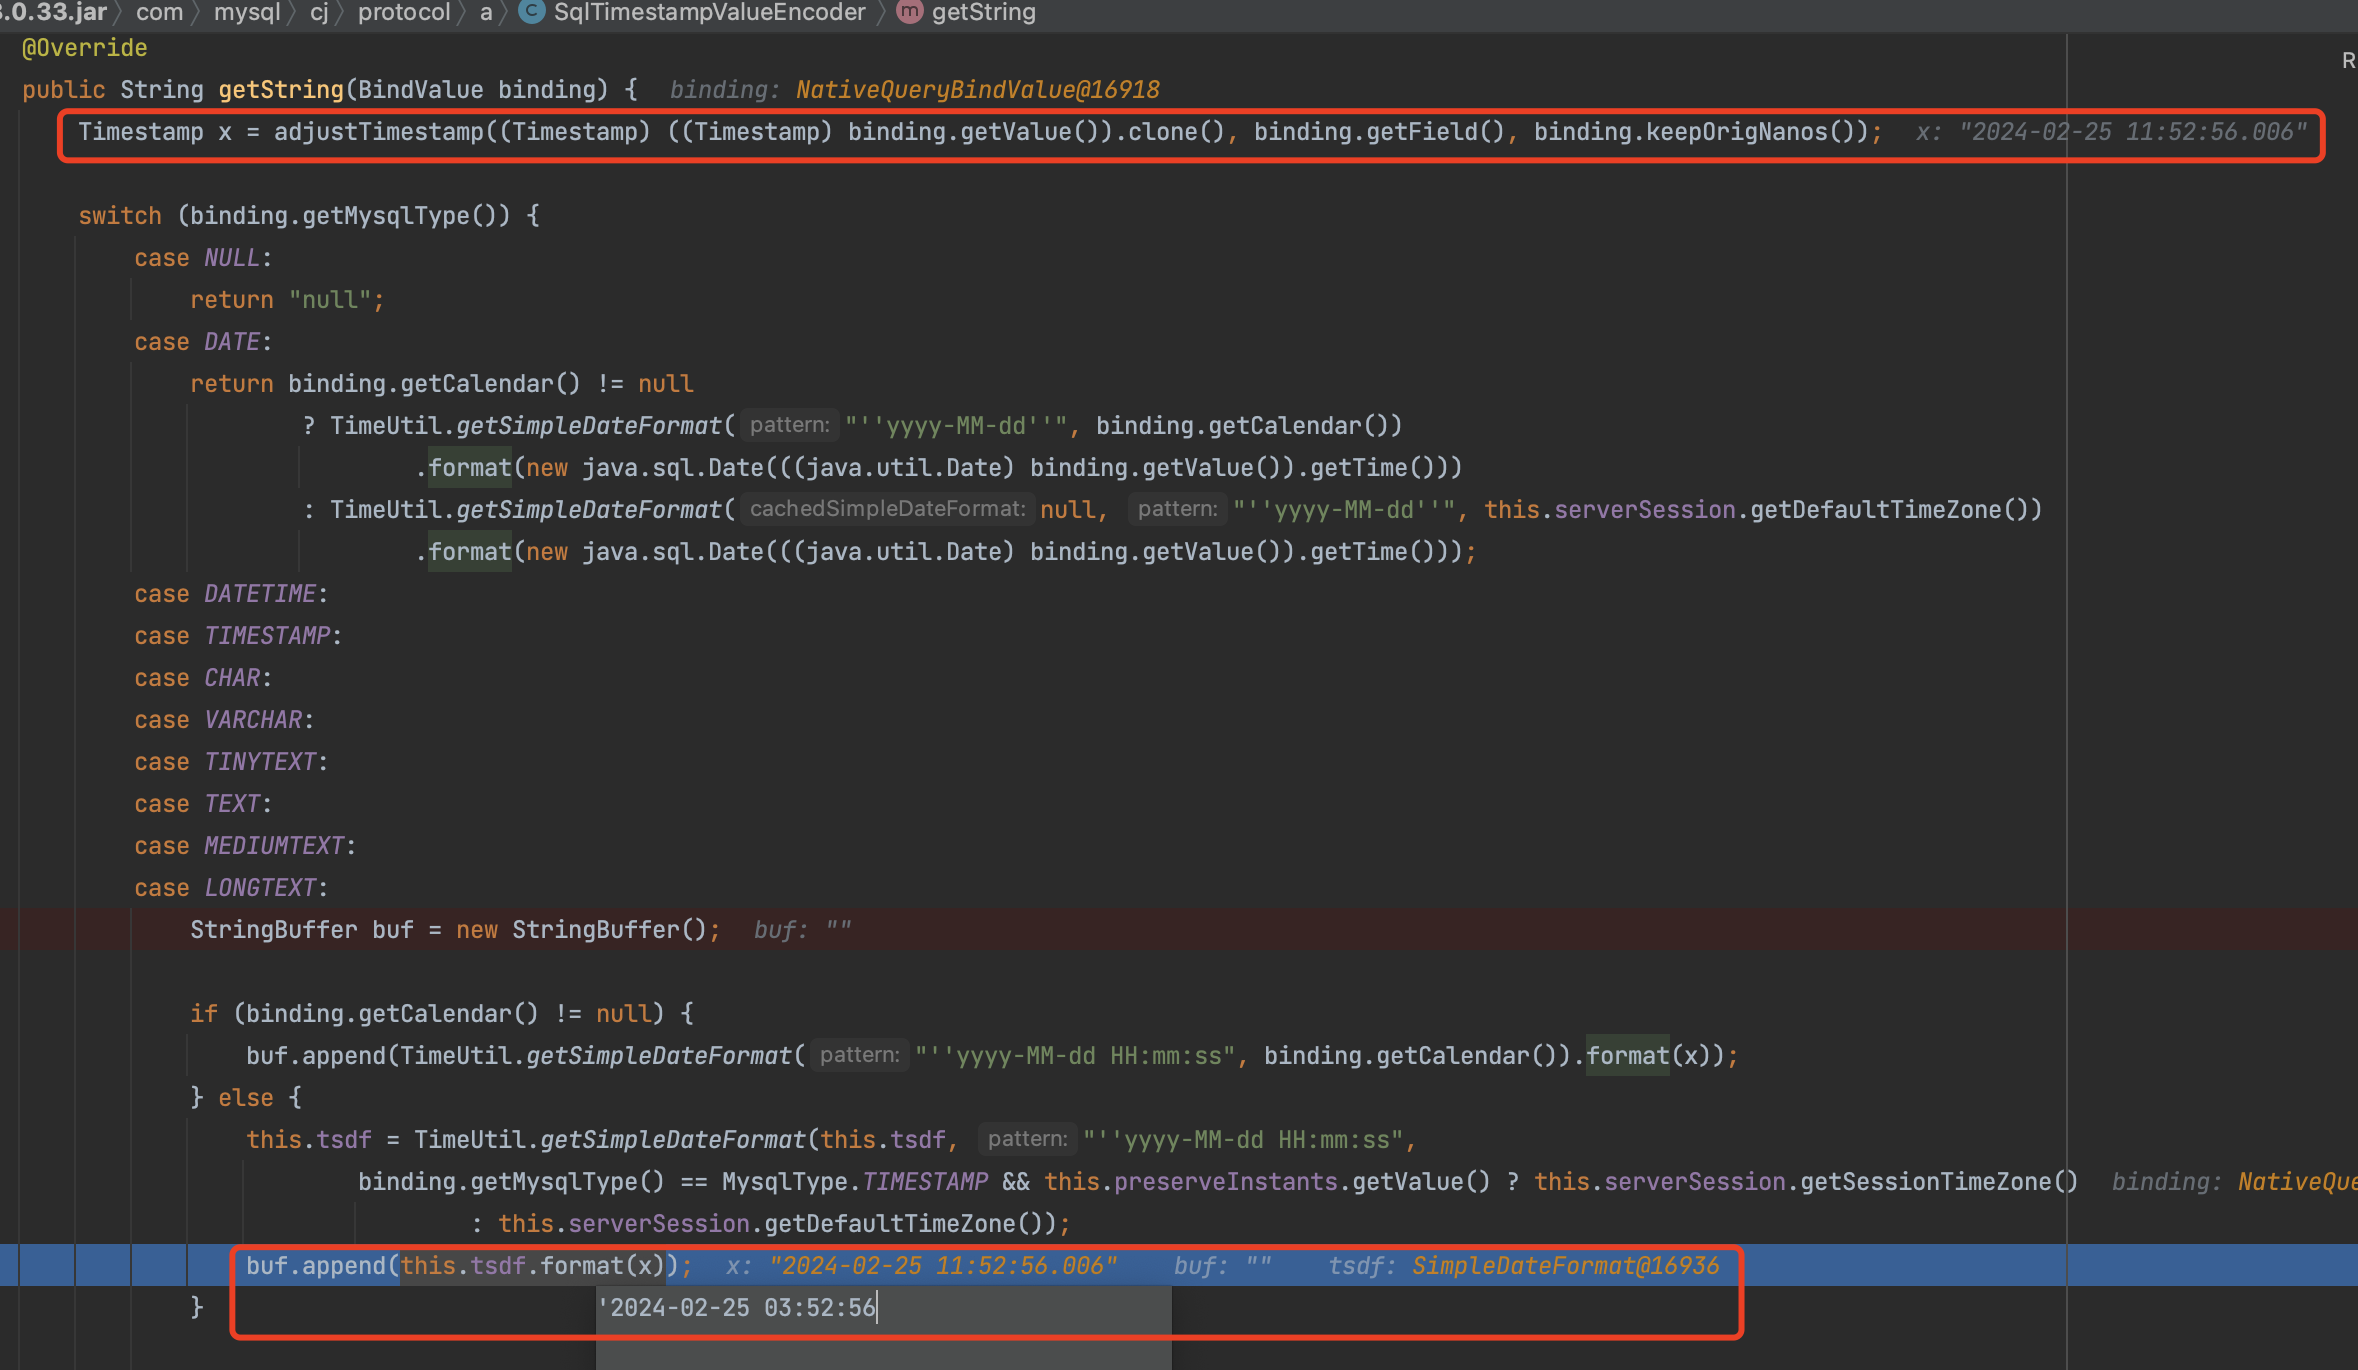
Task: Click the pattern hint badge near getSimpleDateFormat call
Action: (789, 425)
